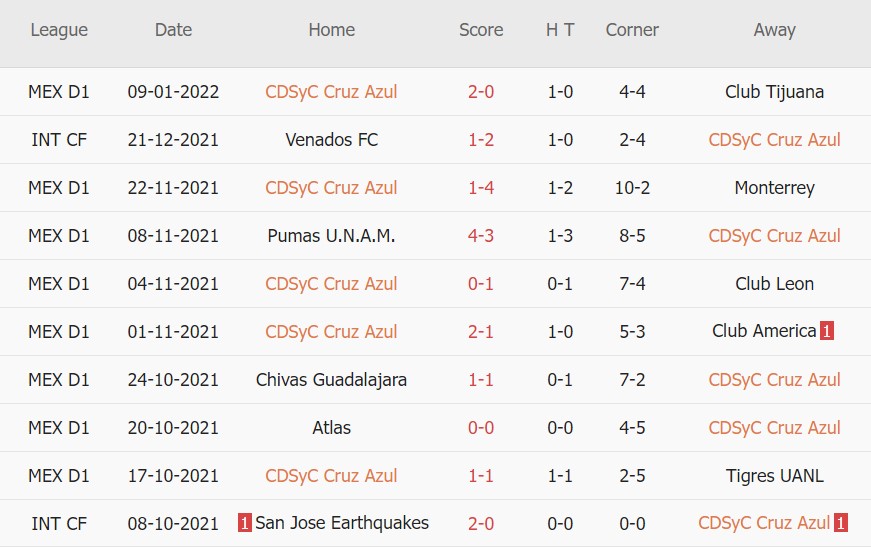Click the Club Leon away team
The height and width of the screenshot is (547, 871).
(774, 284)
